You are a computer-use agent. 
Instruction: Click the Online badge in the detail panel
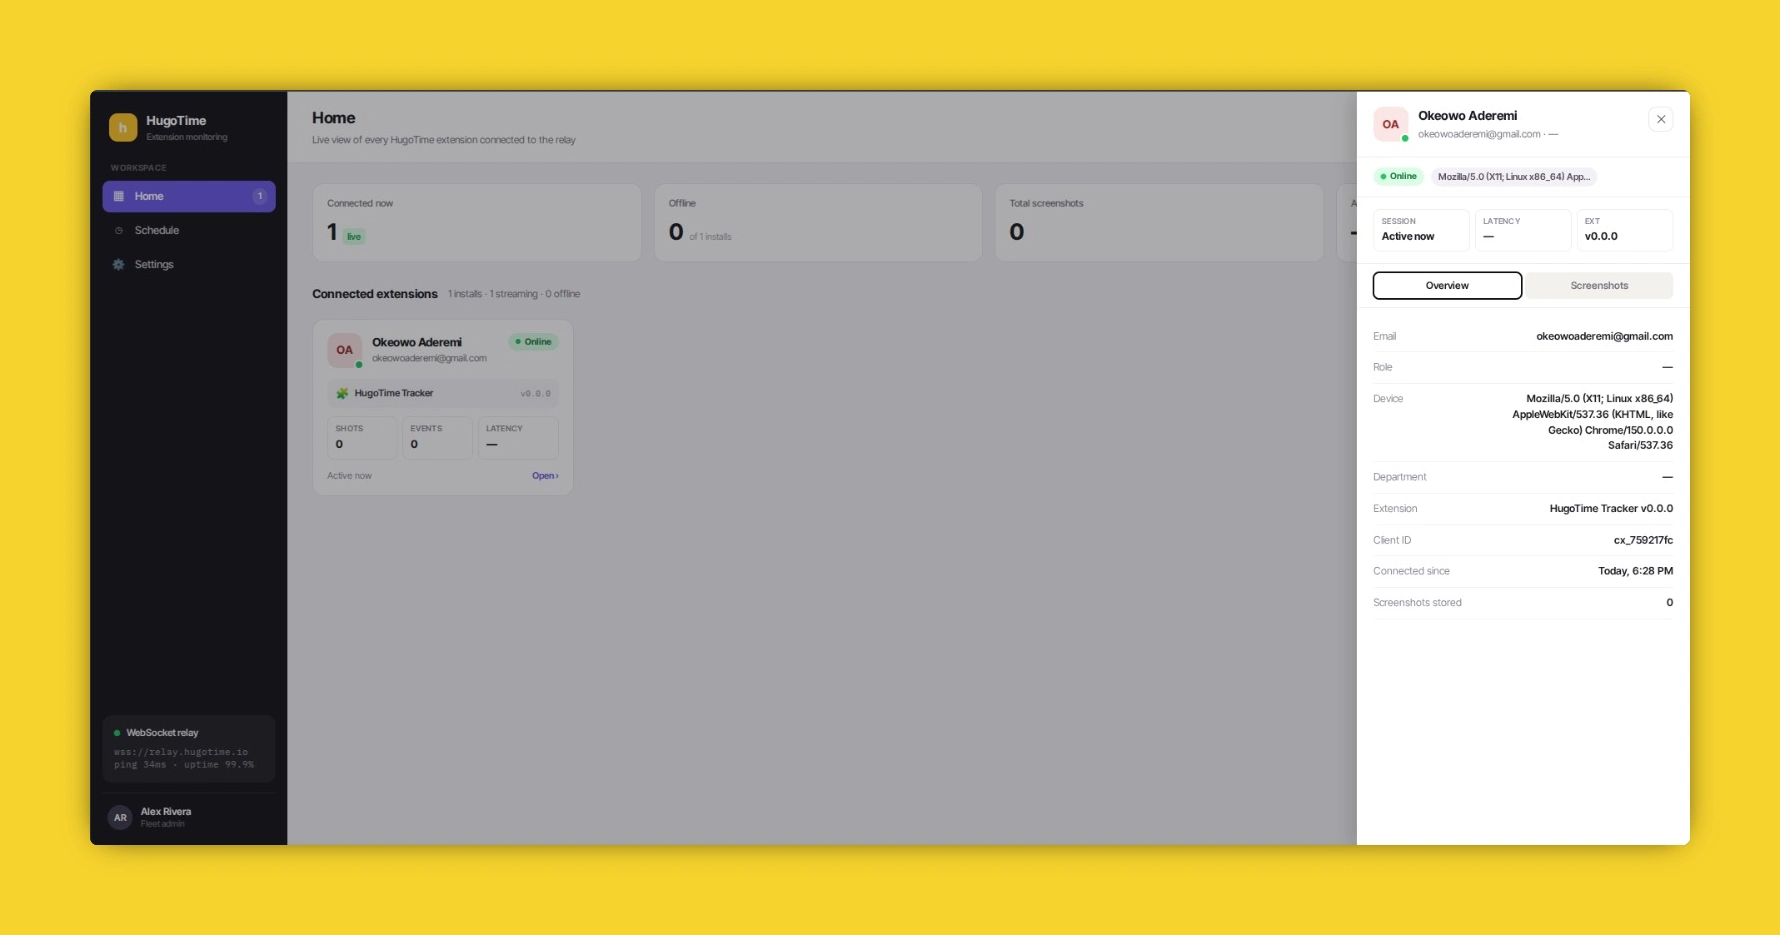(x=1399, y=176)
